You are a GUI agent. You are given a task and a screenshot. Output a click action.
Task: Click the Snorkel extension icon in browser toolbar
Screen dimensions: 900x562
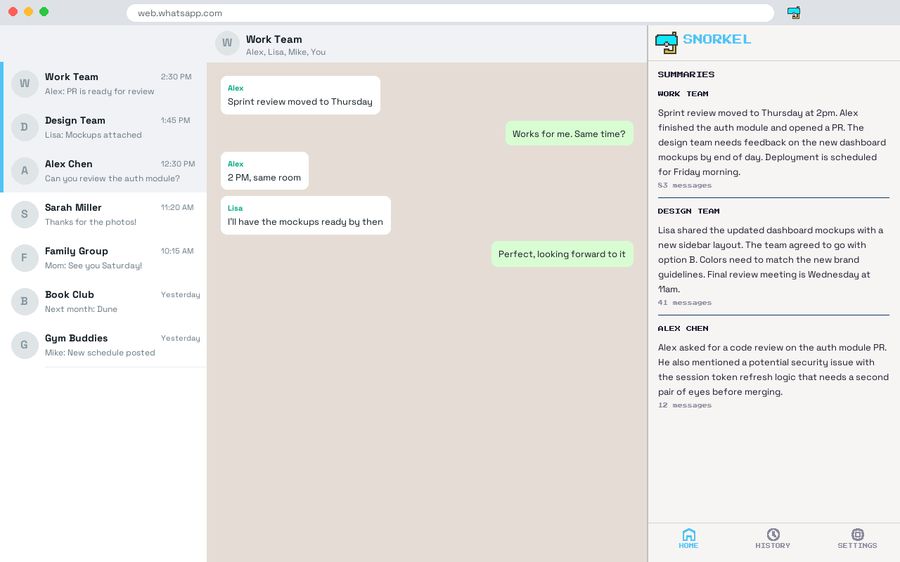794,13
